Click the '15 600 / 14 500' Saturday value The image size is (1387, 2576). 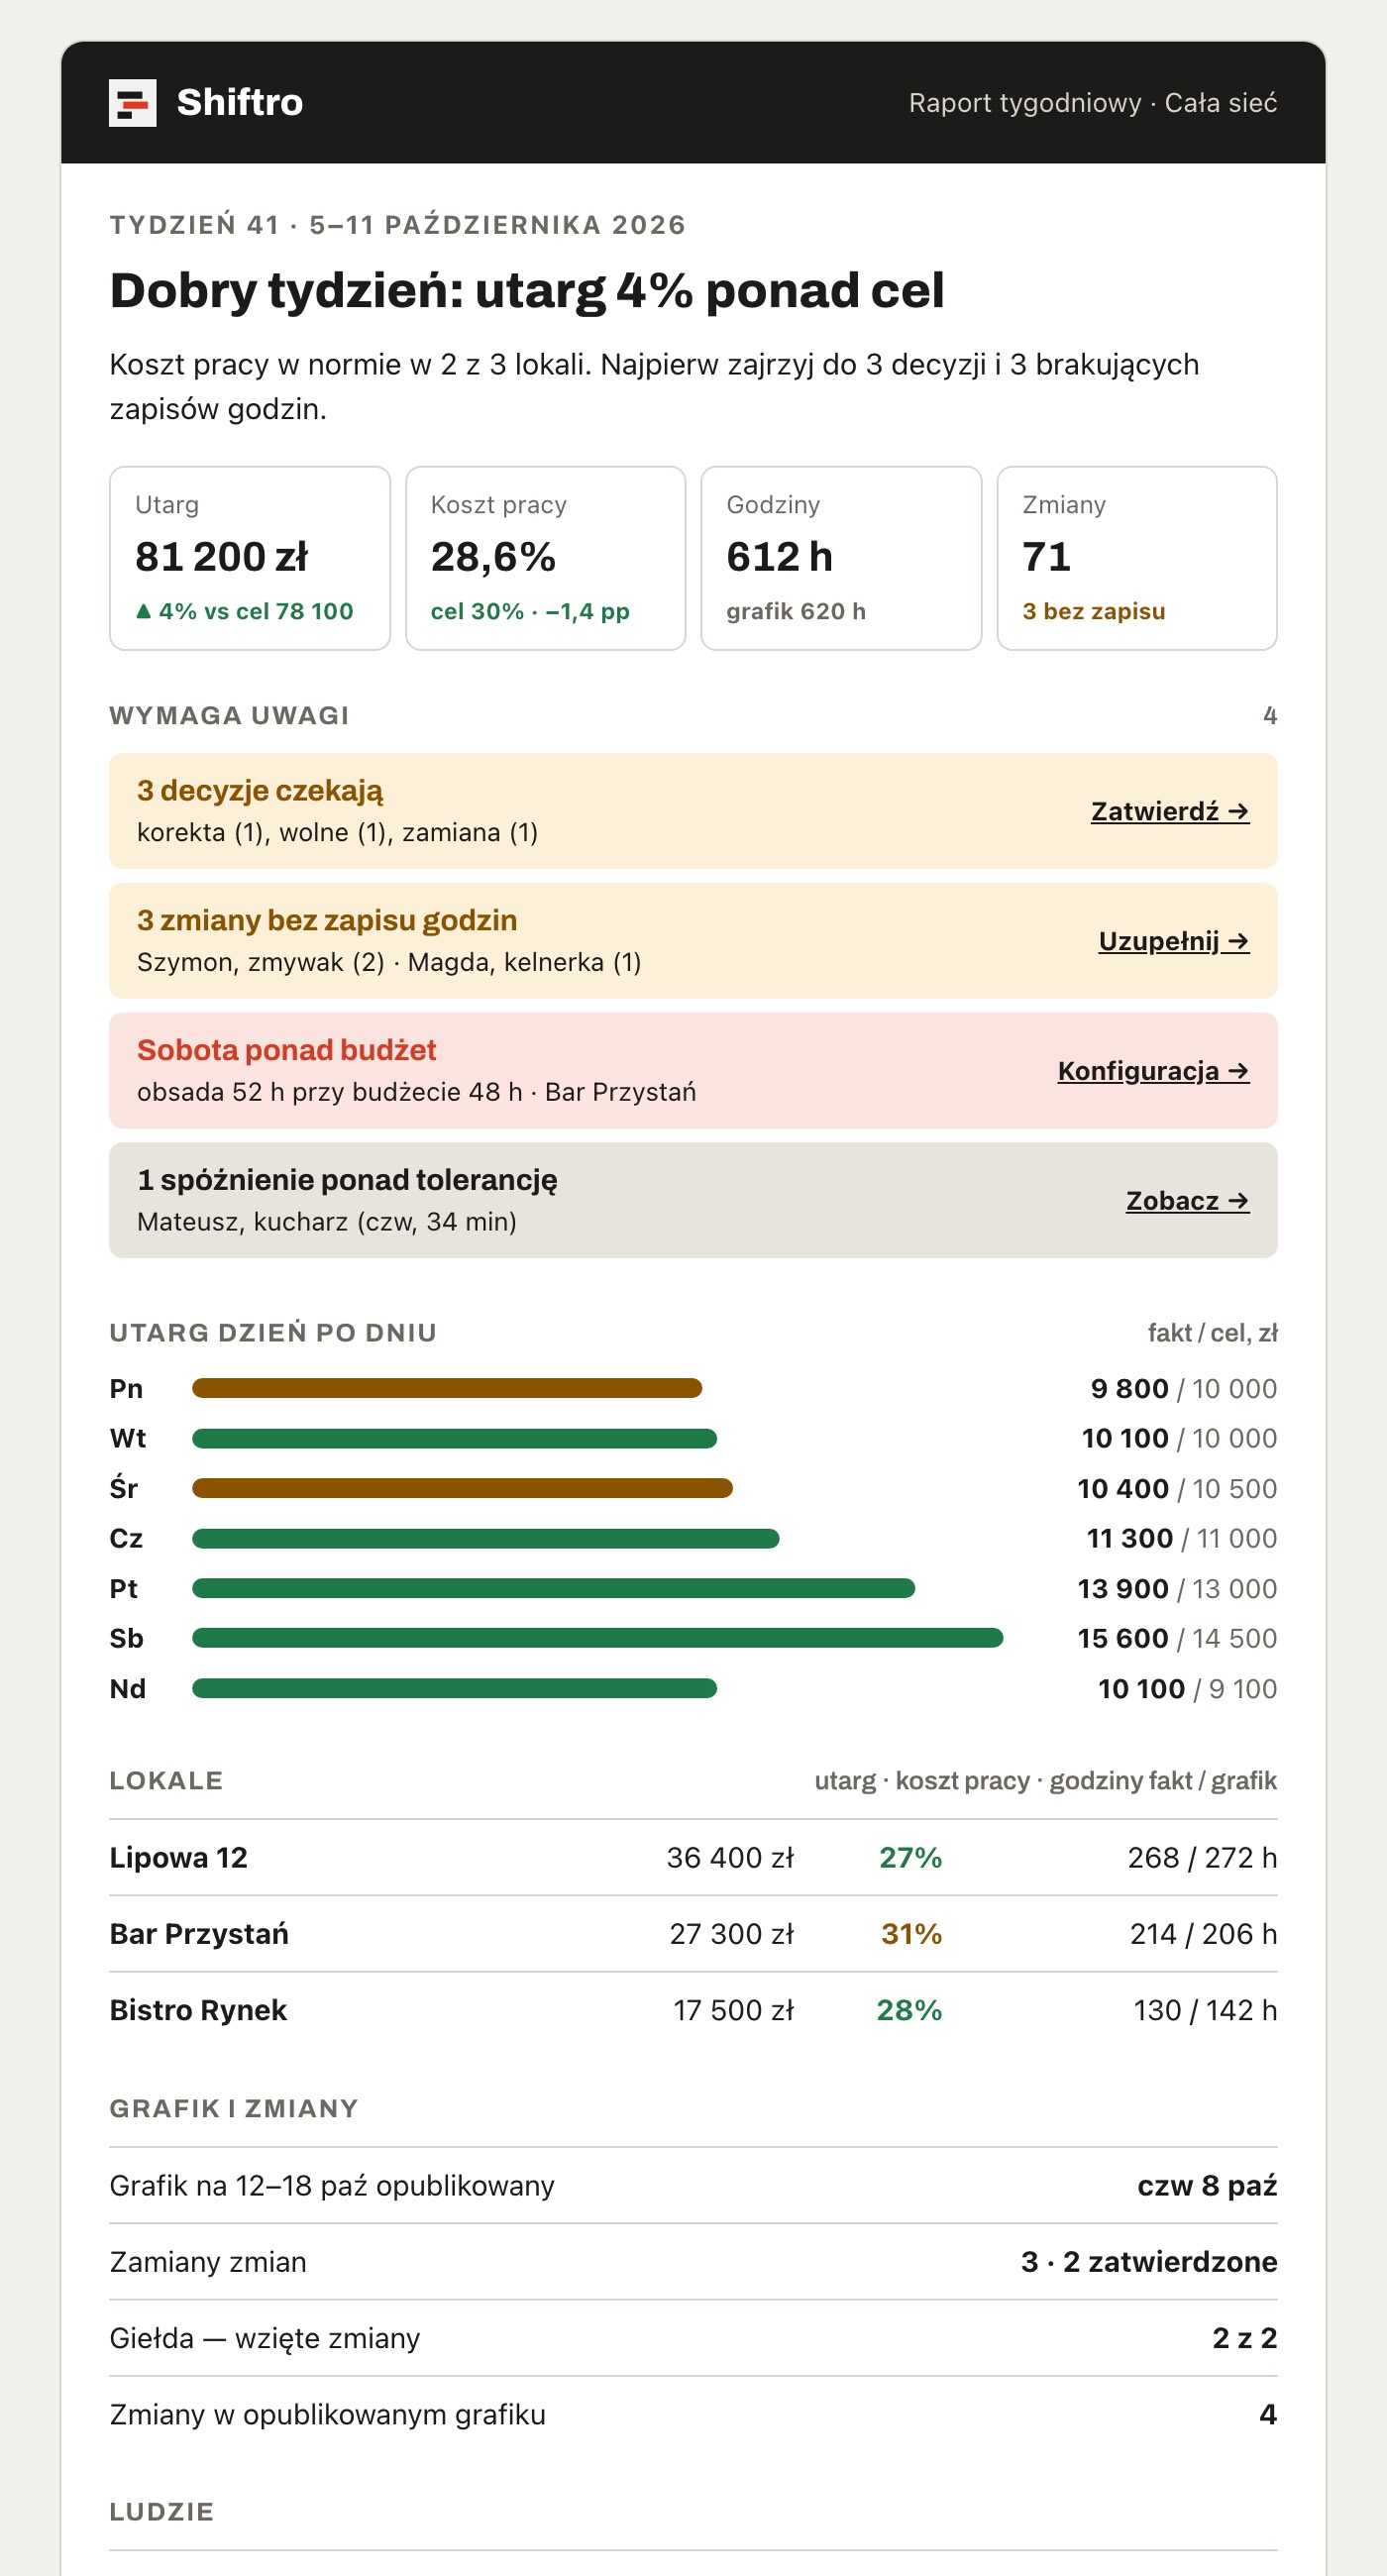coord(1177,1638)
